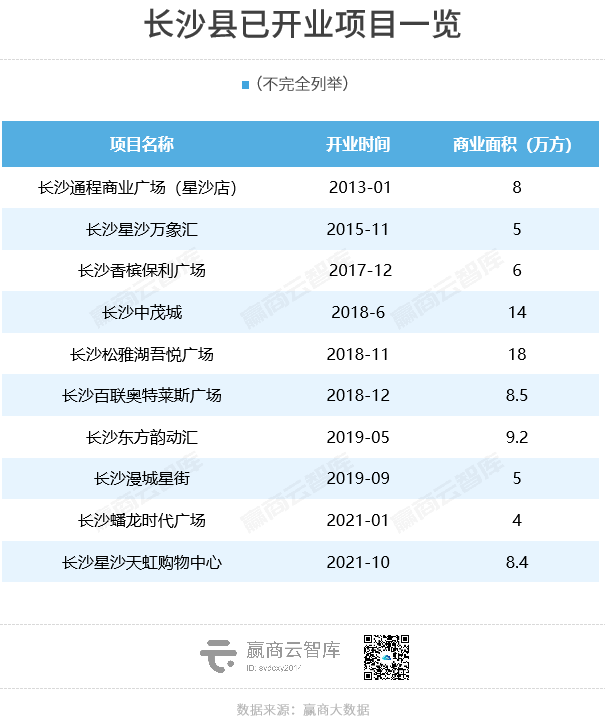
Task: Select 长沙松雅湖吾悦广场 project name
Action: (x=142, y=355)
